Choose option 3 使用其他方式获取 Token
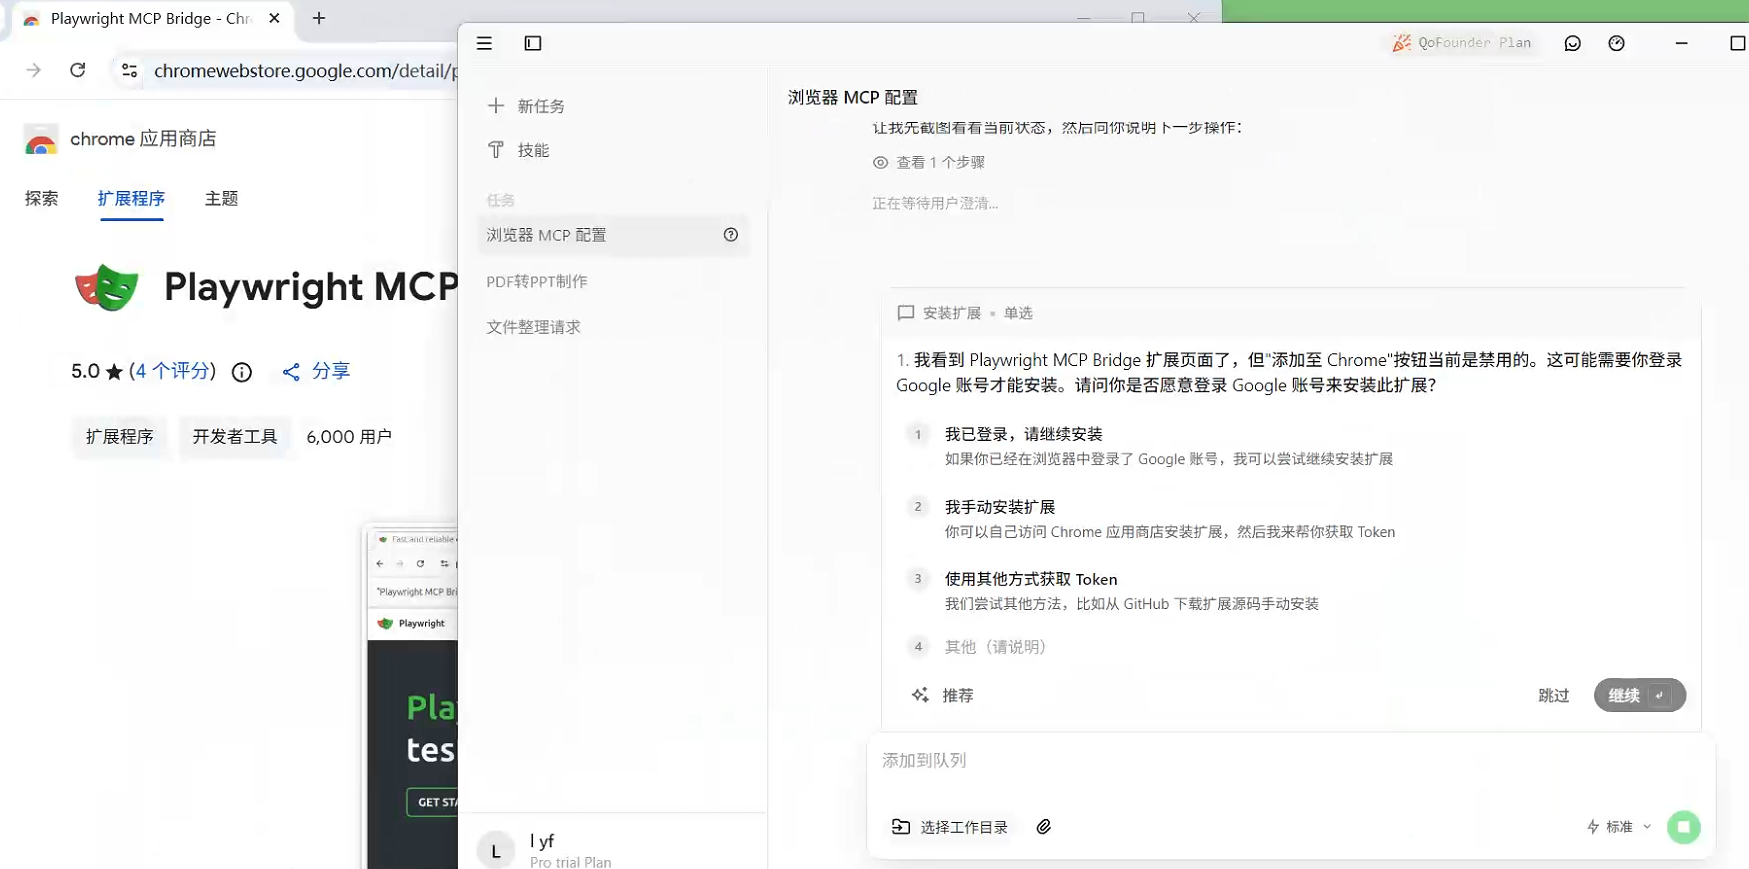This screenshot has width=1749, height=869. pyautogui.click(x=1030, y=579)
